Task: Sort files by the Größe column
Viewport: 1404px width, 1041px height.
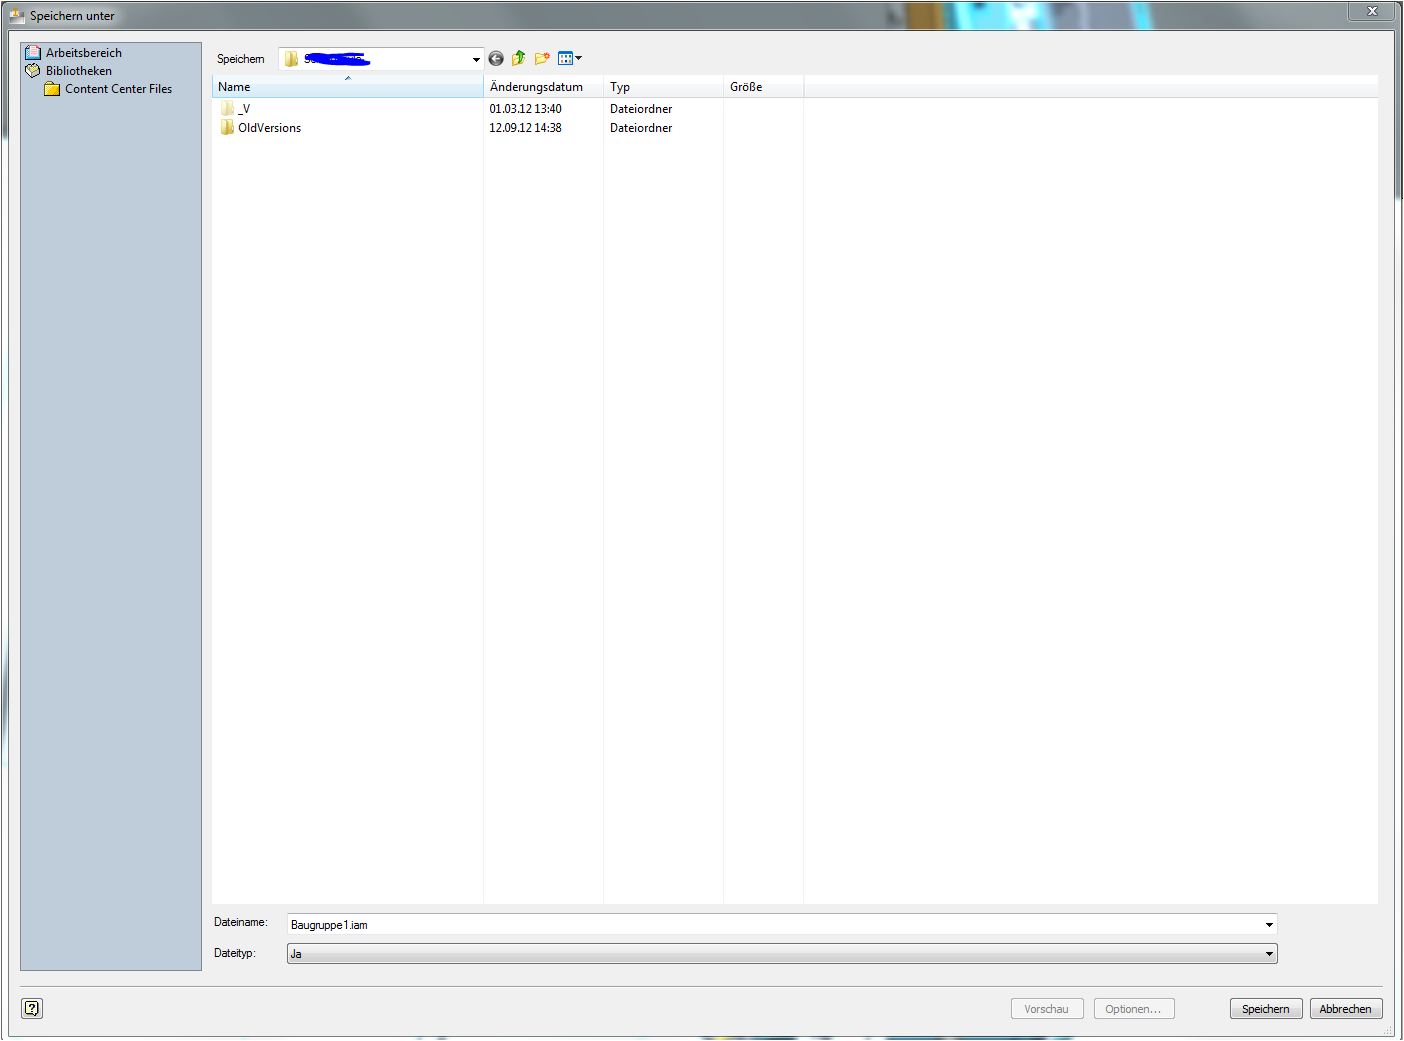Action: click(763, 87)
